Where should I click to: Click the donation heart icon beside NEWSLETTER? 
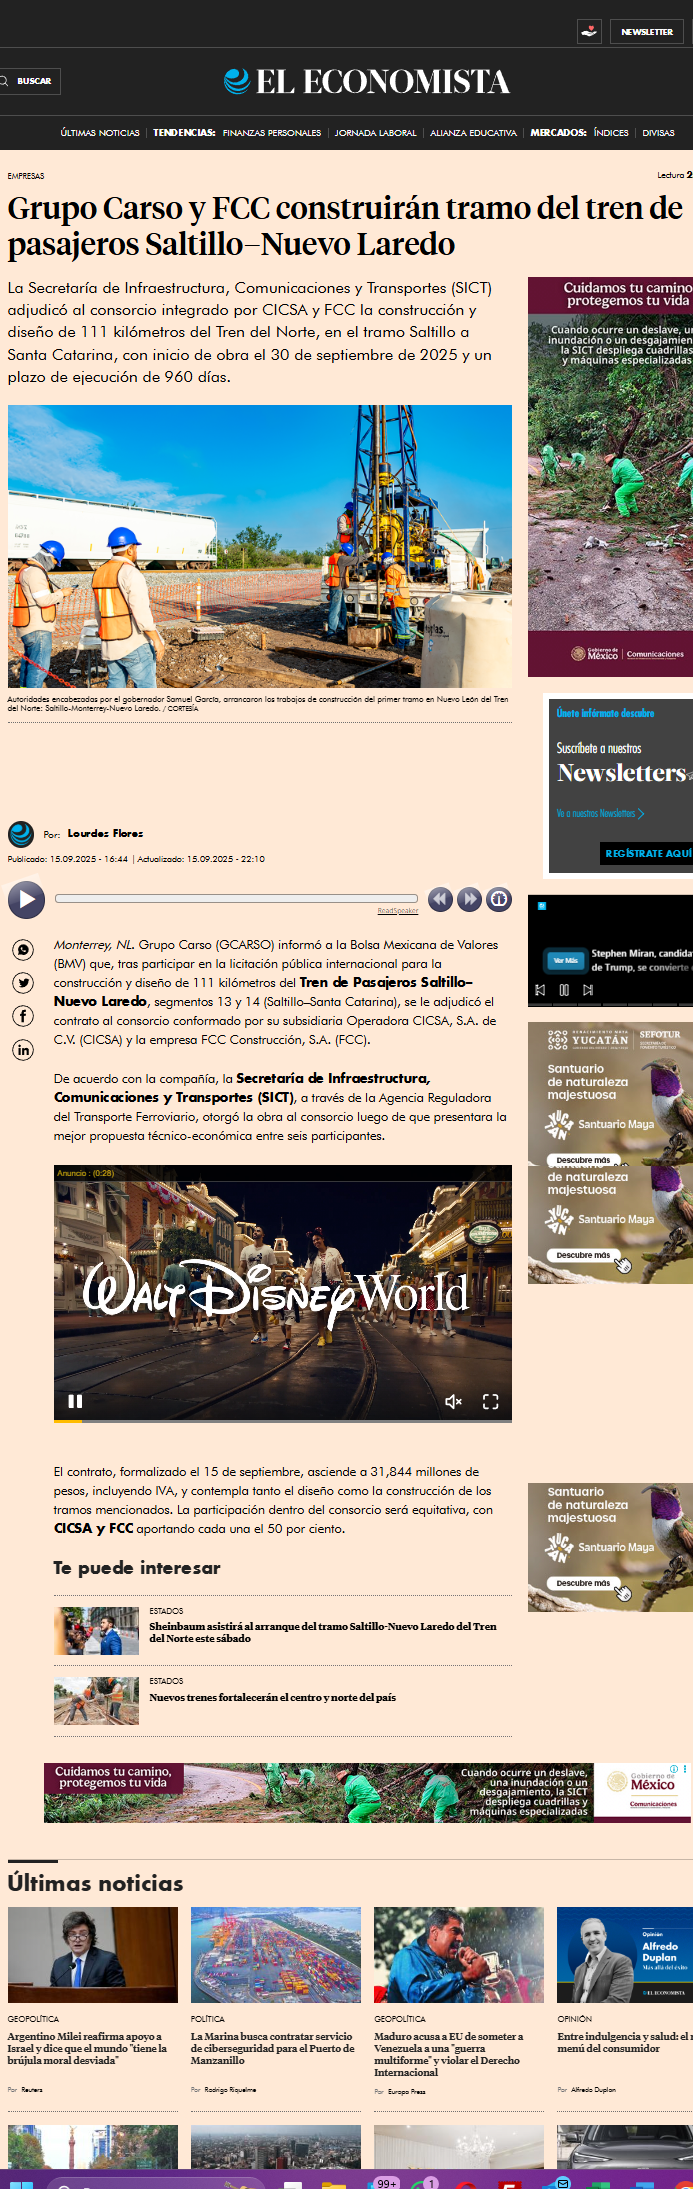[x=589, y=32]
